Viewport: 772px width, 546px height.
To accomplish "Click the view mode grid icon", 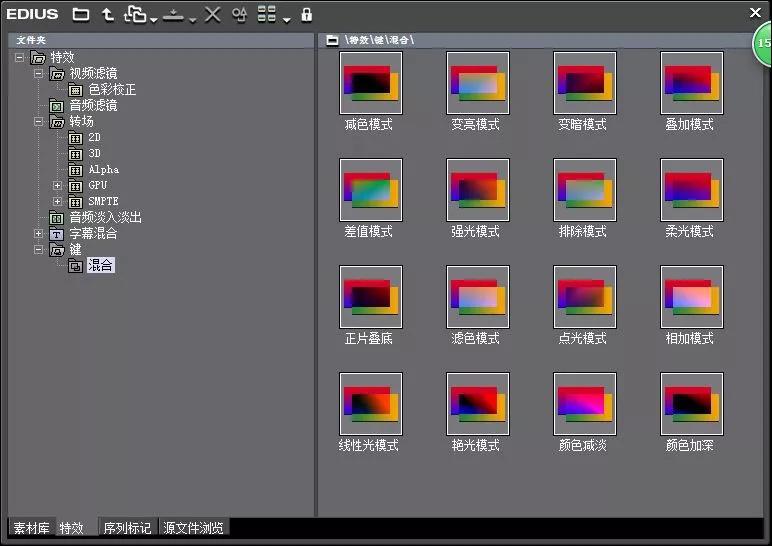I will click(266, 14).
